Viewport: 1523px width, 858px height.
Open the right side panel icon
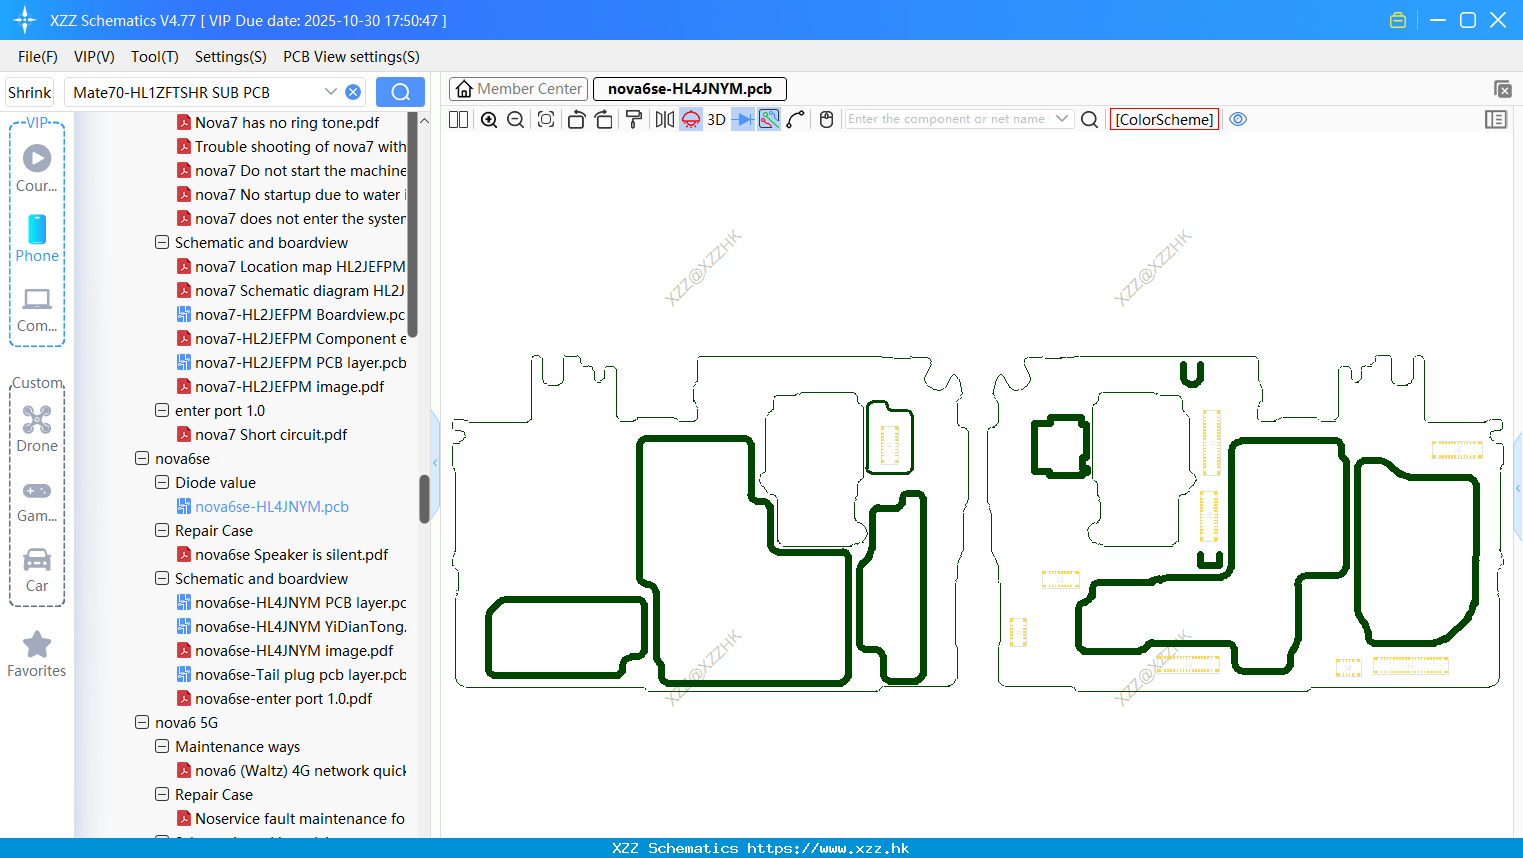[x=1496, y=119]
